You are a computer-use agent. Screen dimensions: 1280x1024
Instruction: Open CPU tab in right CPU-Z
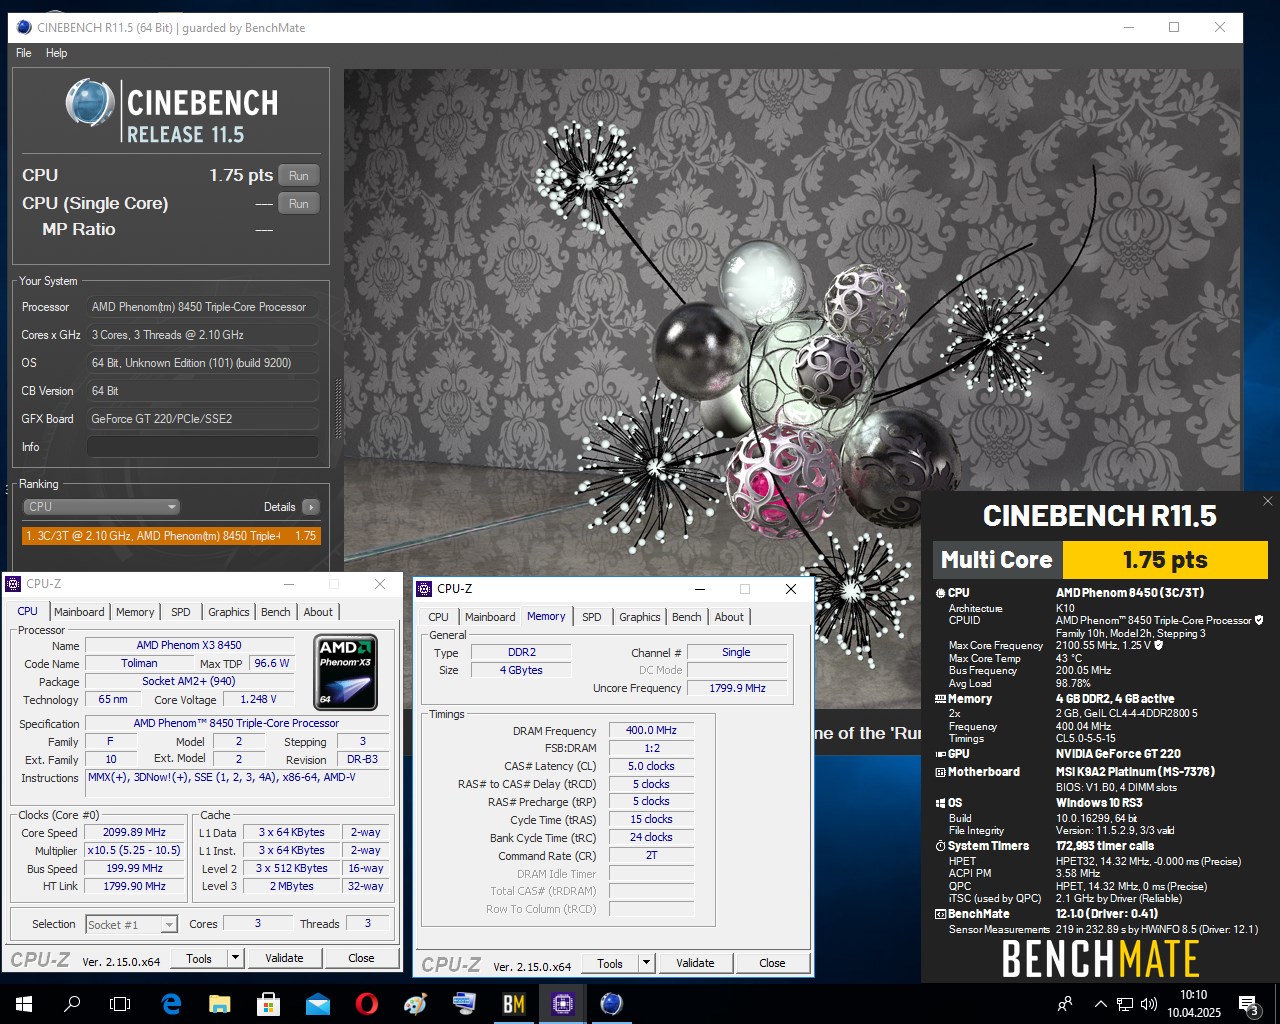[x=438, y=617]
